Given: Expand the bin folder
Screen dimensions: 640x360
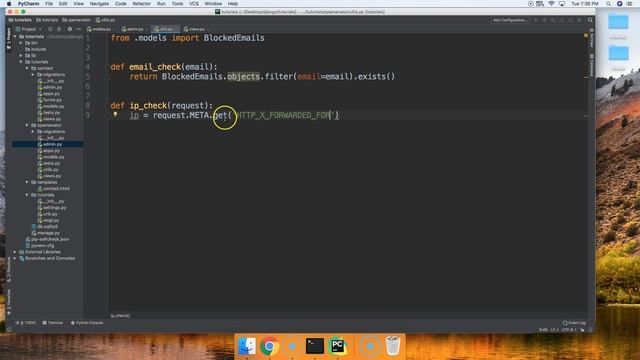Looking at the screenshot, I should (x=21, y=43).
